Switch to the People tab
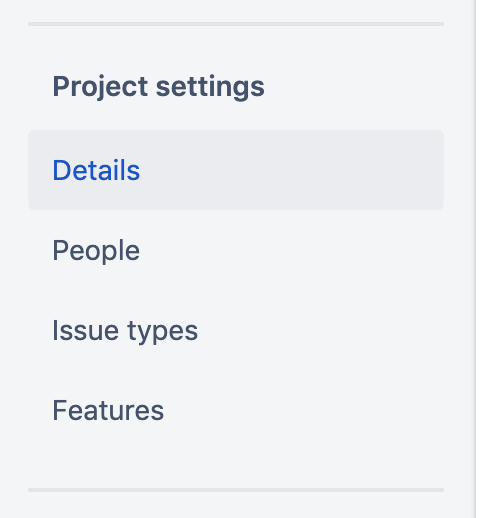This screenshot has height=518, width=496. 236,250
